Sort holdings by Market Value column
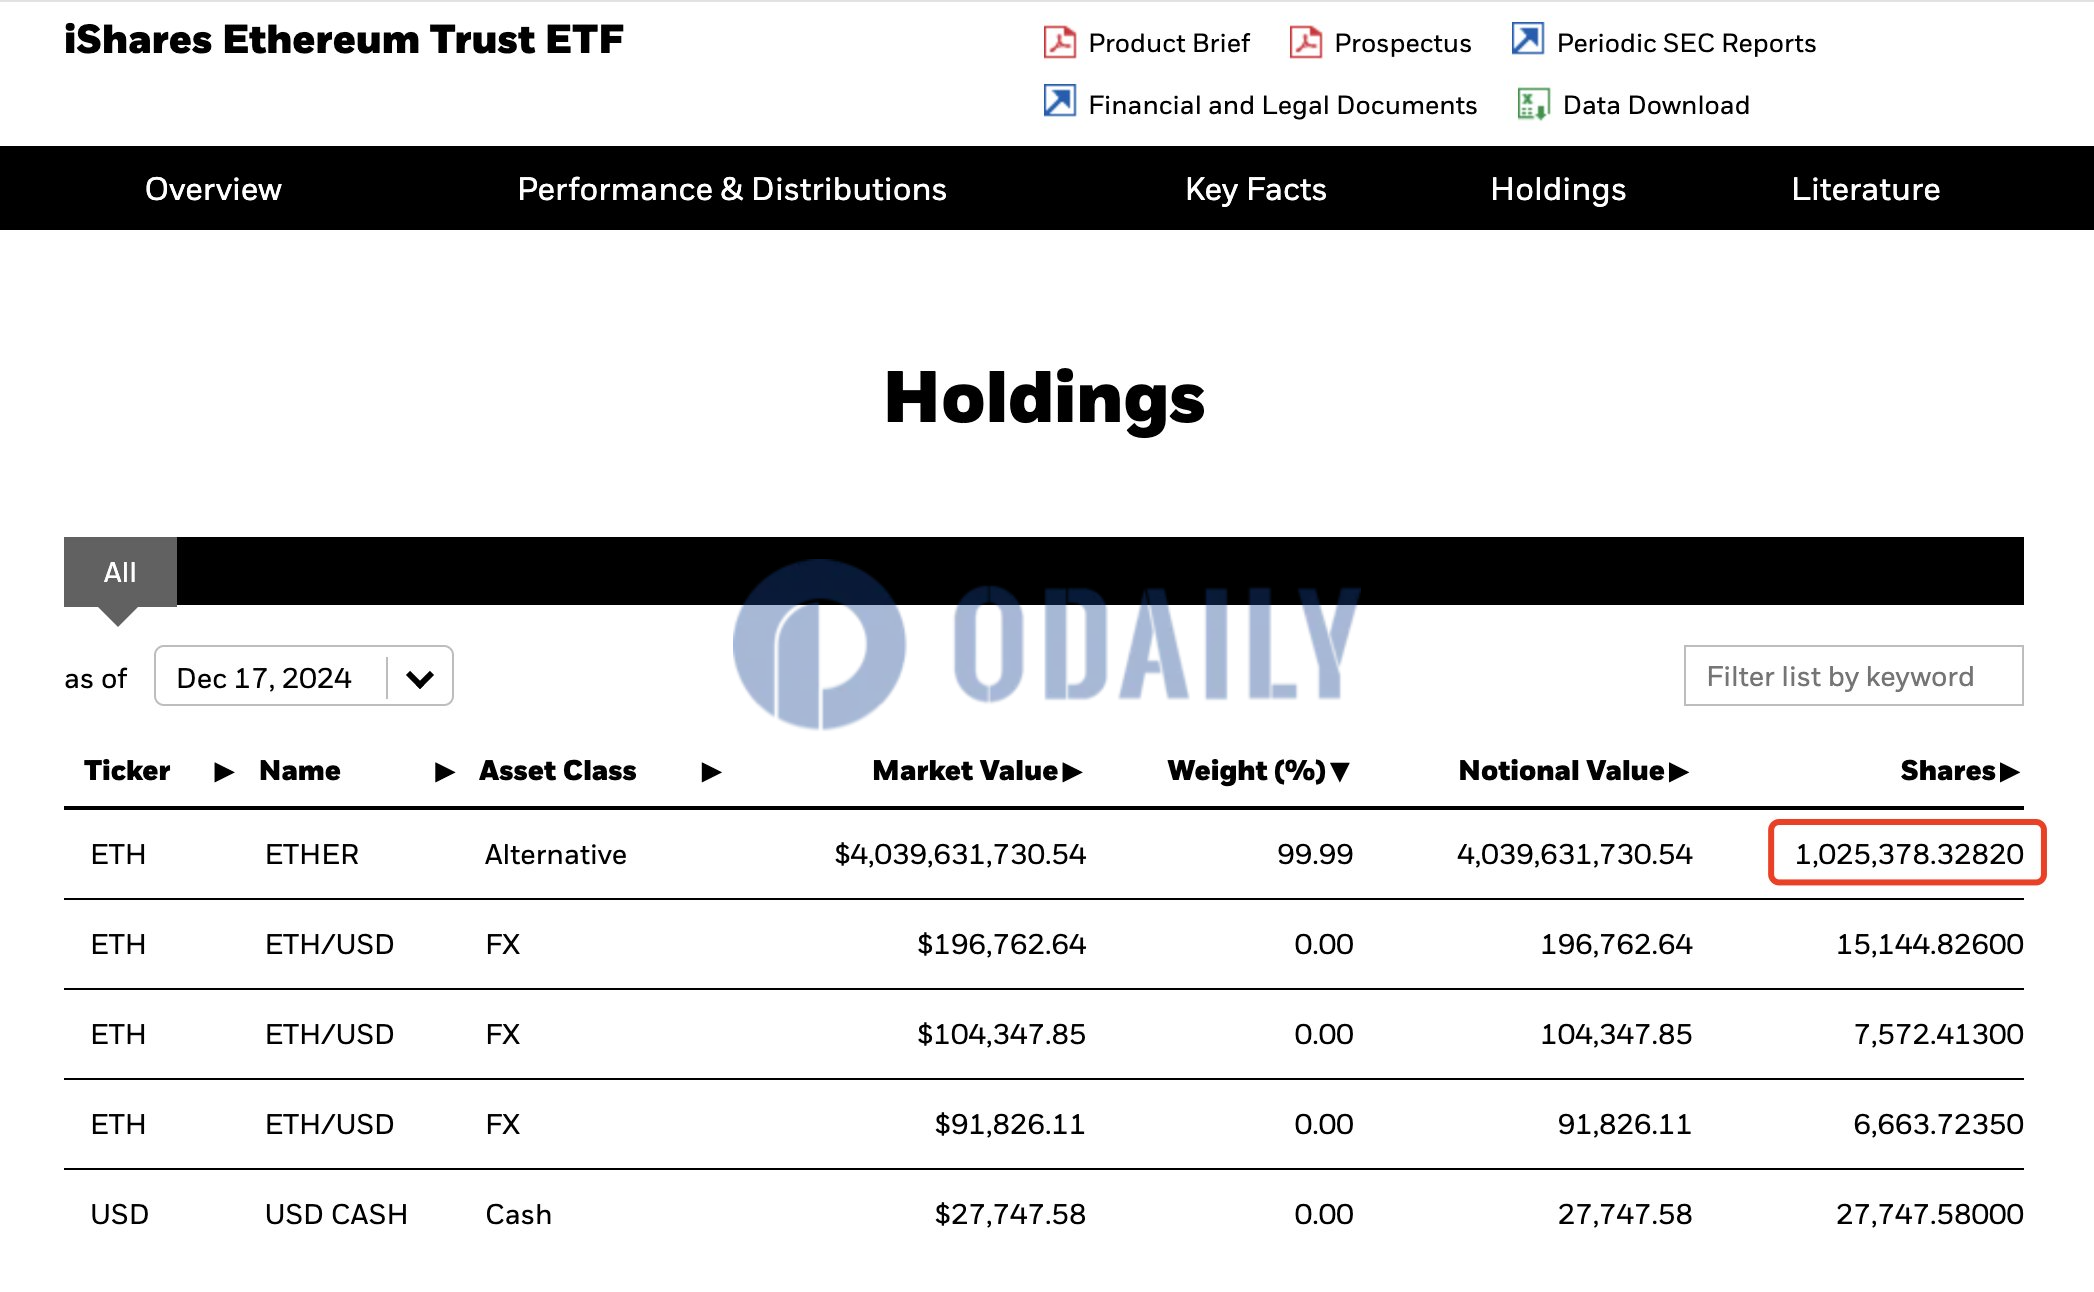The height and width of the screenshot is (1292, 2094). click(977, 771)
